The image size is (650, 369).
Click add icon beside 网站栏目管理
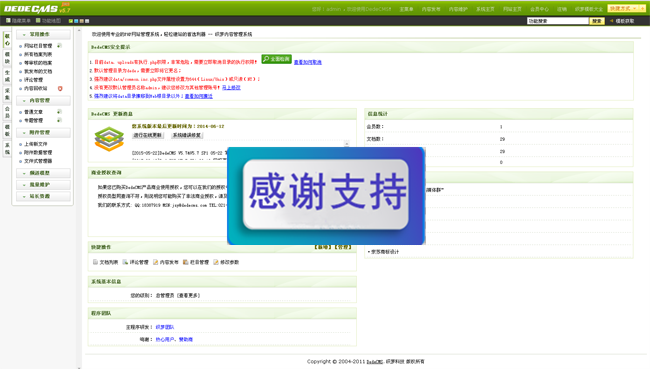(x=59, y=46)
